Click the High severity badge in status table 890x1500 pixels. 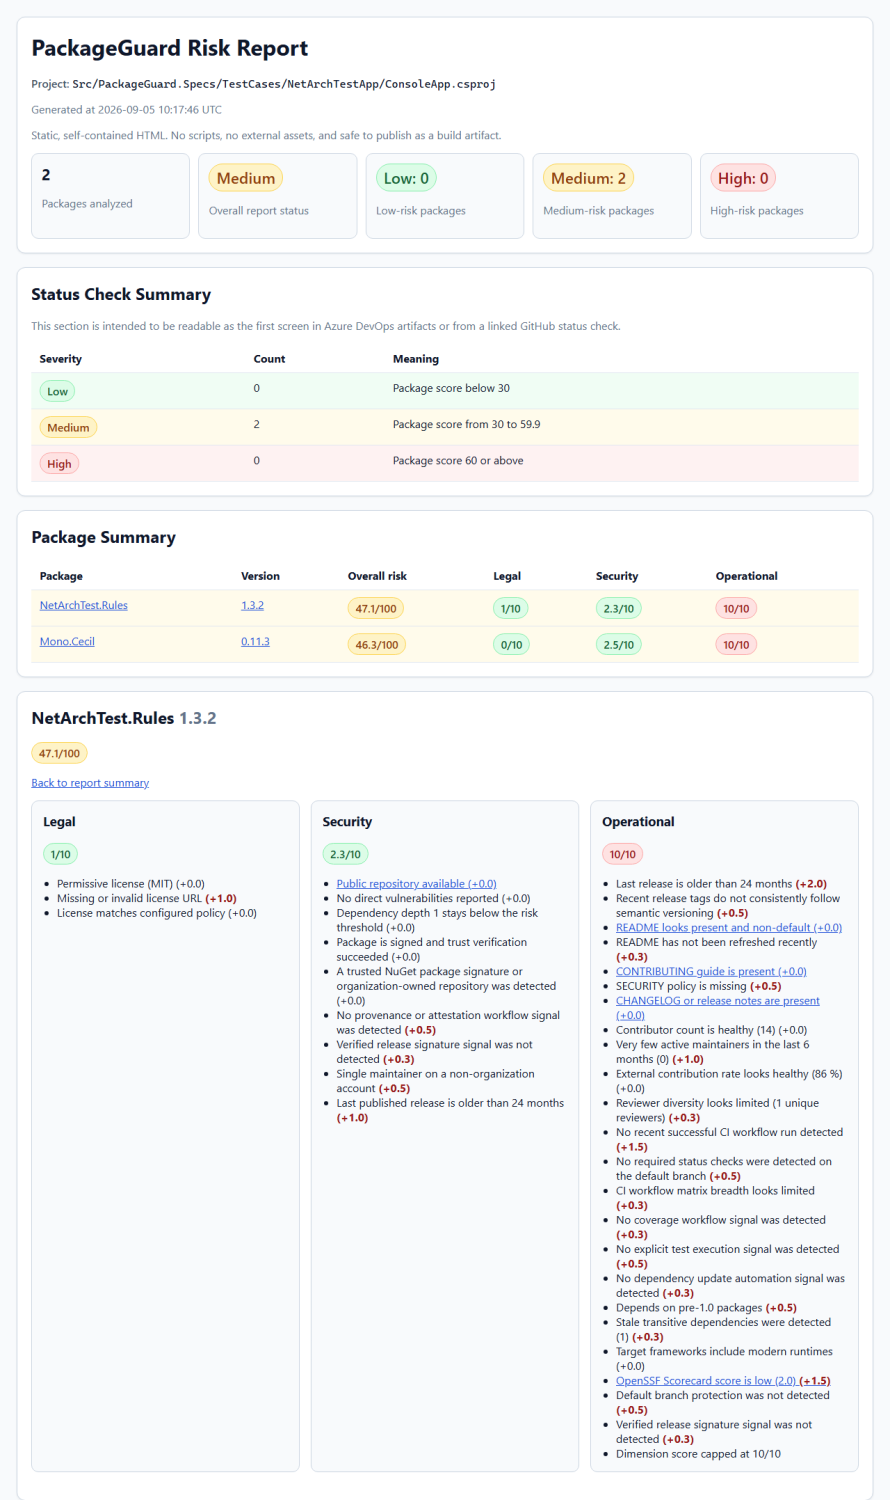coord(59,463)
